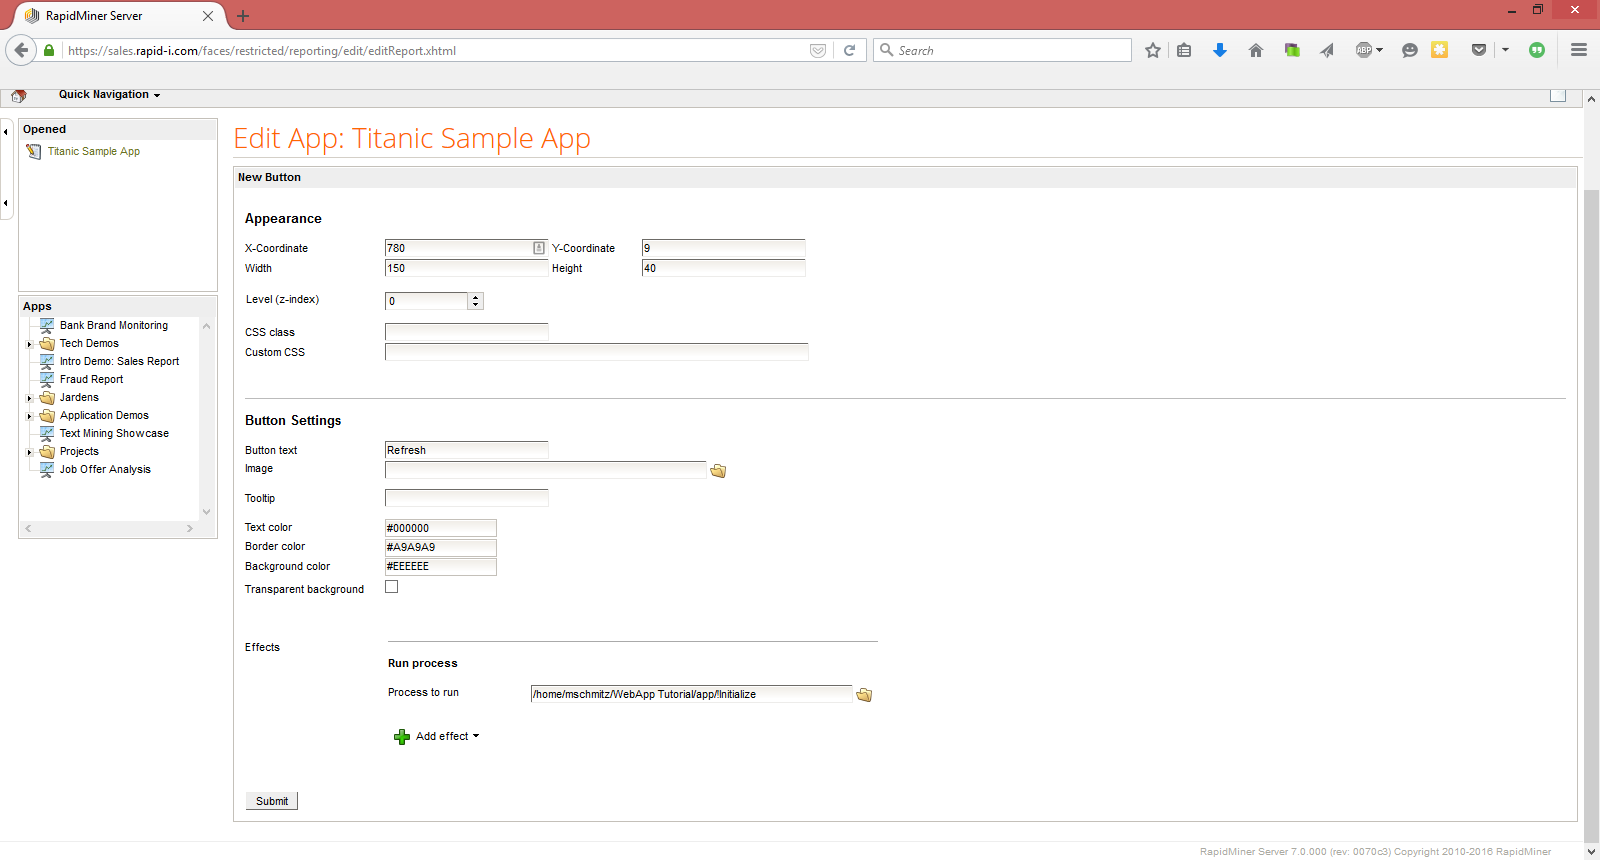Click the green plus Add effect icon
1600x860 pixels.
tap(402, 737)
